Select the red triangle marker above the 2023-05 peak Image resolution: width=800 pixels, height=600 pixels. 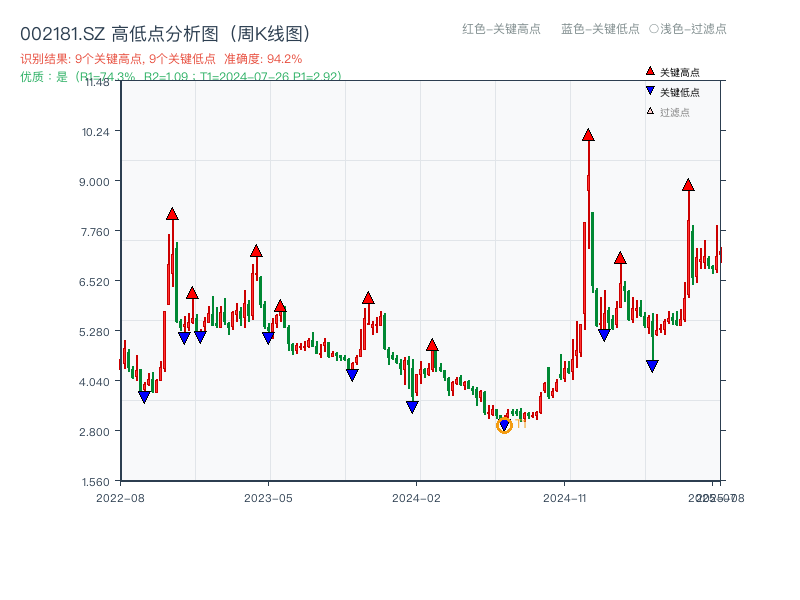255,252
